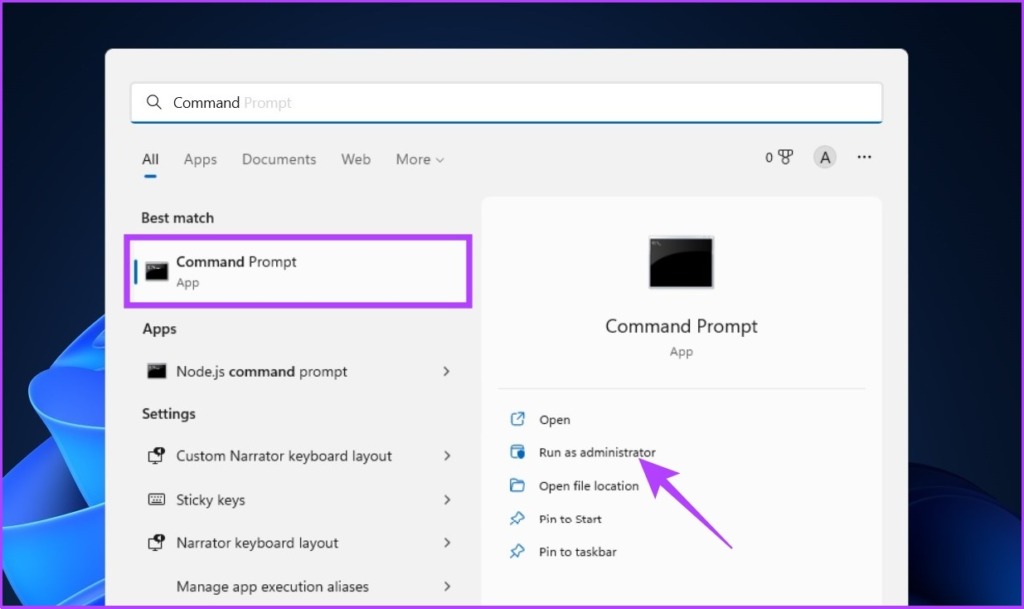Screen dimensions: 1024x609
Task: Click the Node.js command prompt icon
Action: [x=156, y=371]
